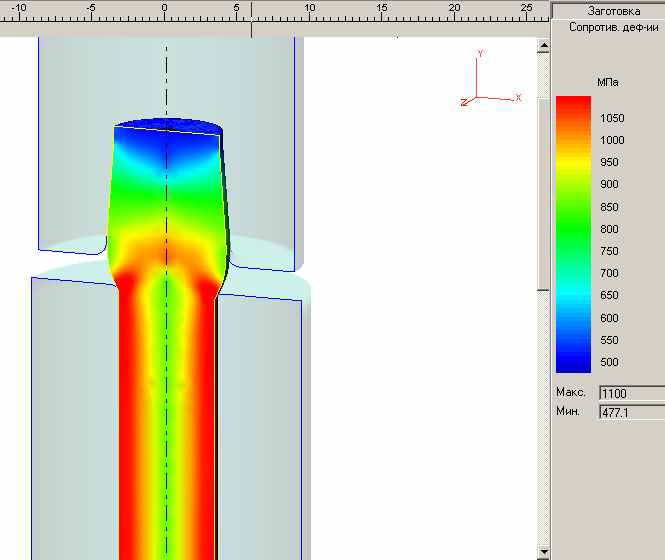
Task: Click the Макс. label
Action: pos(570,392)
